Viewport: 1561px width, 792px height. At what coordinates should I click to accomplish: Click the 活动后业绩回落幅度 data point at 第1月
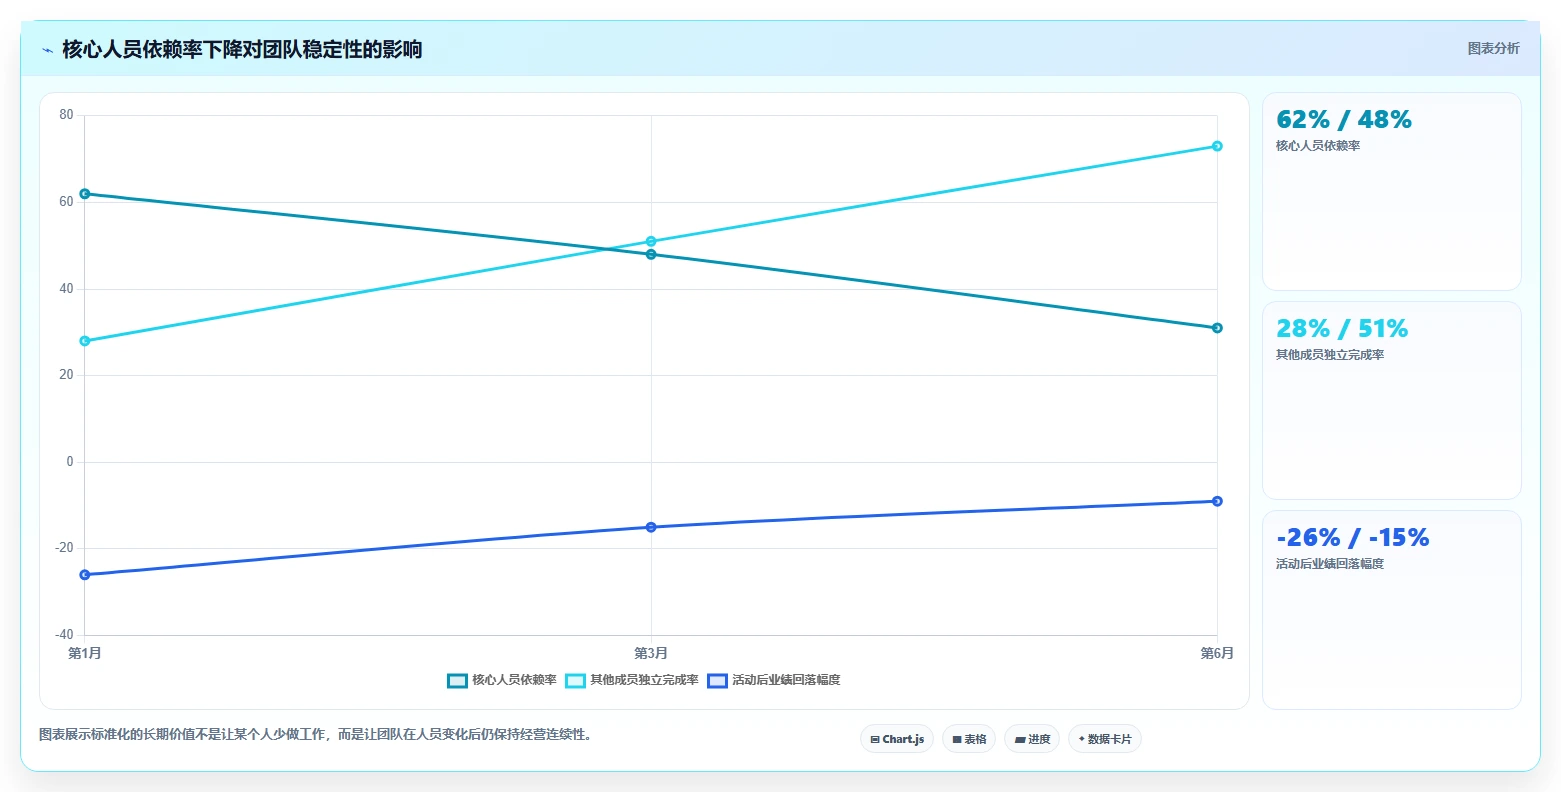85,575
